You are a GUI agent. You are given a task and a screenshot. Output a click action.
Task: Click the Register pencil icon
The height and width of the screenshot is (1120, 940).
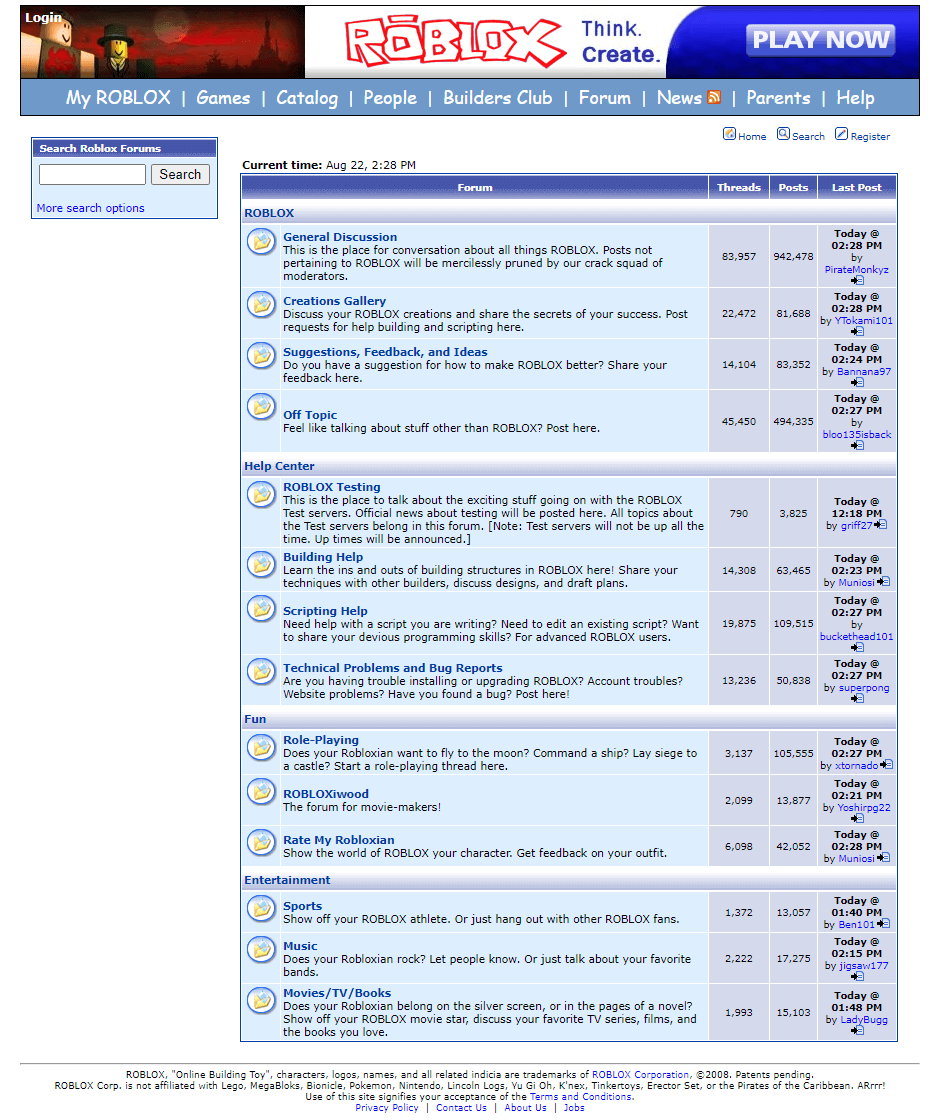point(841,134)
